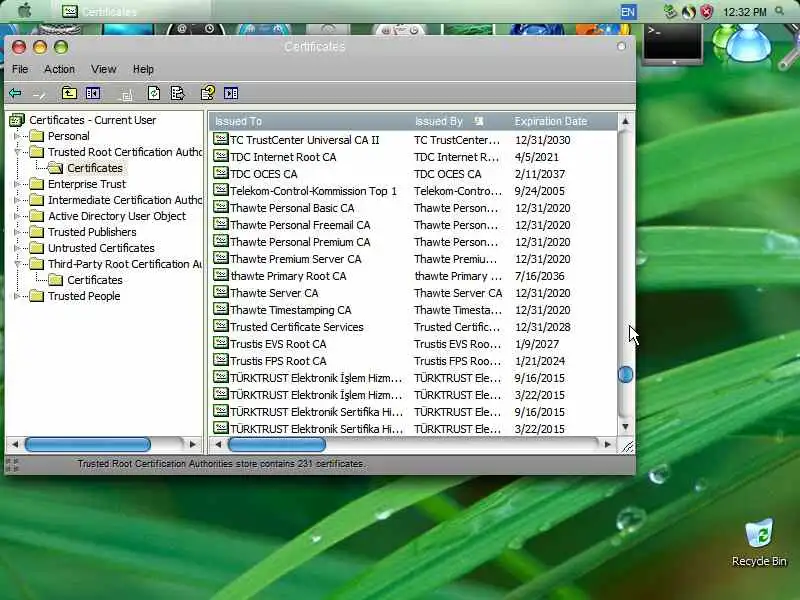The image size is (800, 600).
Task: Click the round button at title bar right
Action: click(x=621, y=46)
